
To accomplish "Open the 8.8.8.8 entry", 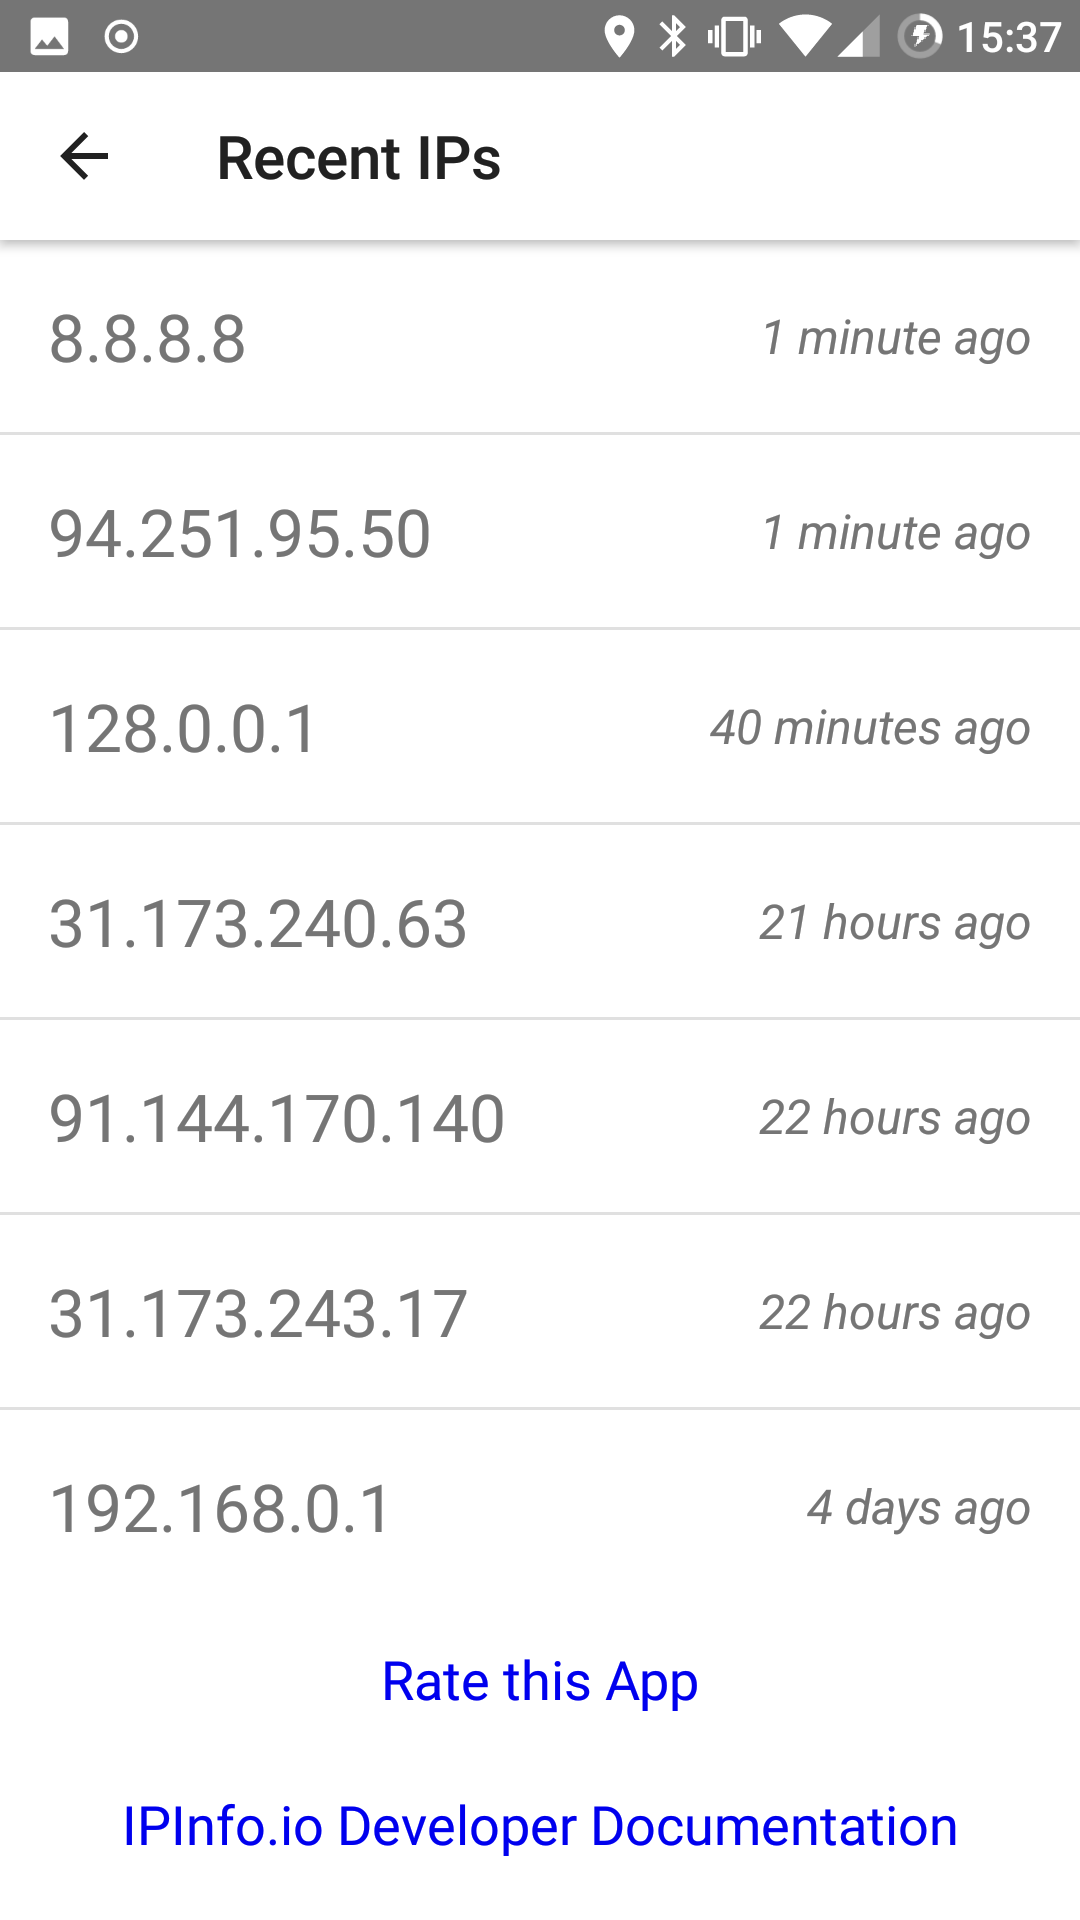I will (x=540, y=338).
